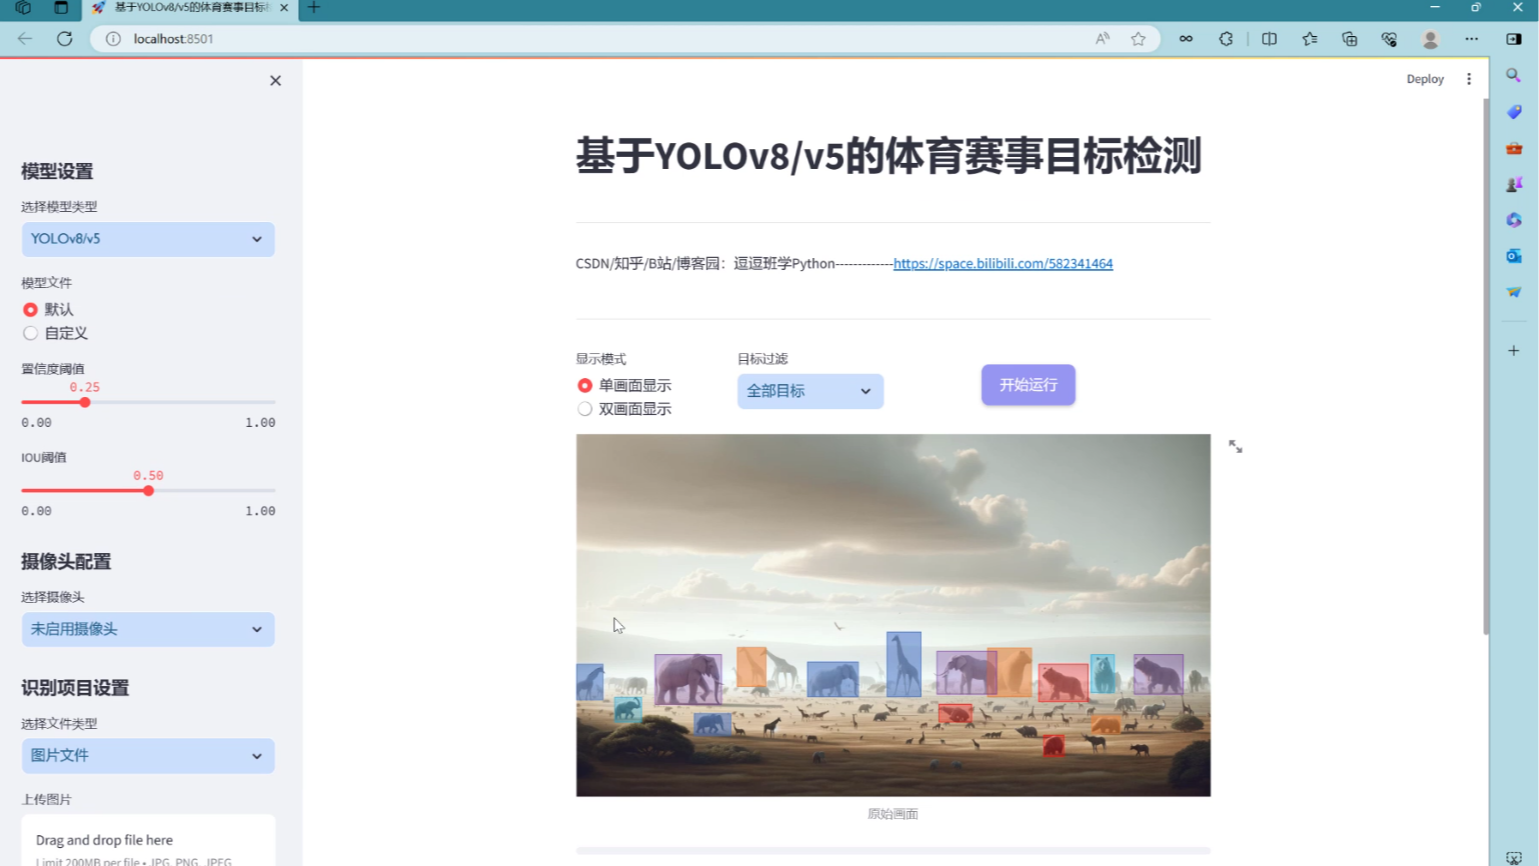Image resolution: width=1539 pixels, height=866 pixels.
Task: Click the 开始运行 button
Action: (x=1028, y=385)
